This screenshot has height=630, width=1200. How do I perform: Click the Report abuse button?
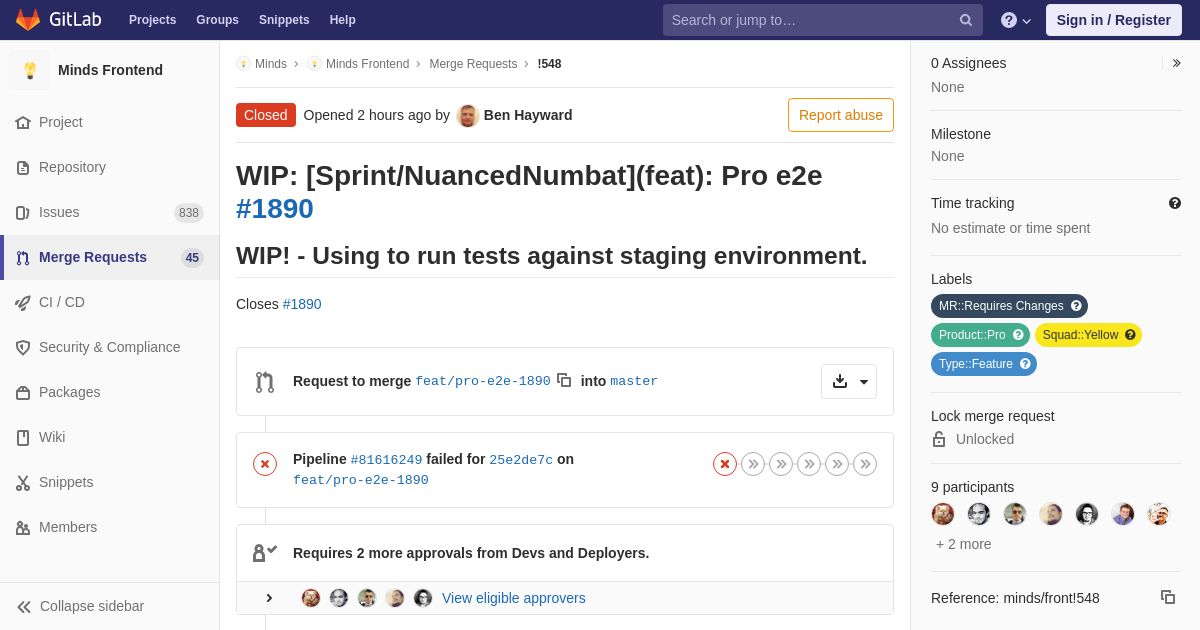841,115
